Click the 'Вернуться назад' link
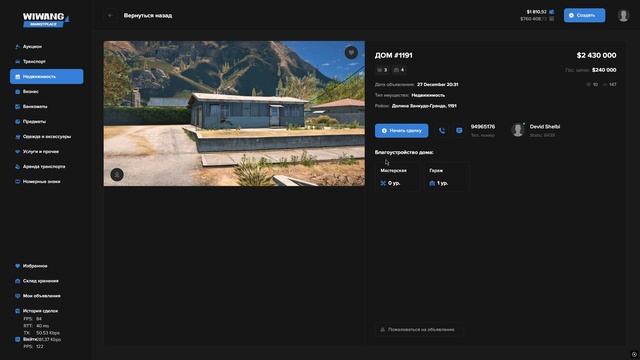Screen dimensions: 640x360 (x=148, y=16)
